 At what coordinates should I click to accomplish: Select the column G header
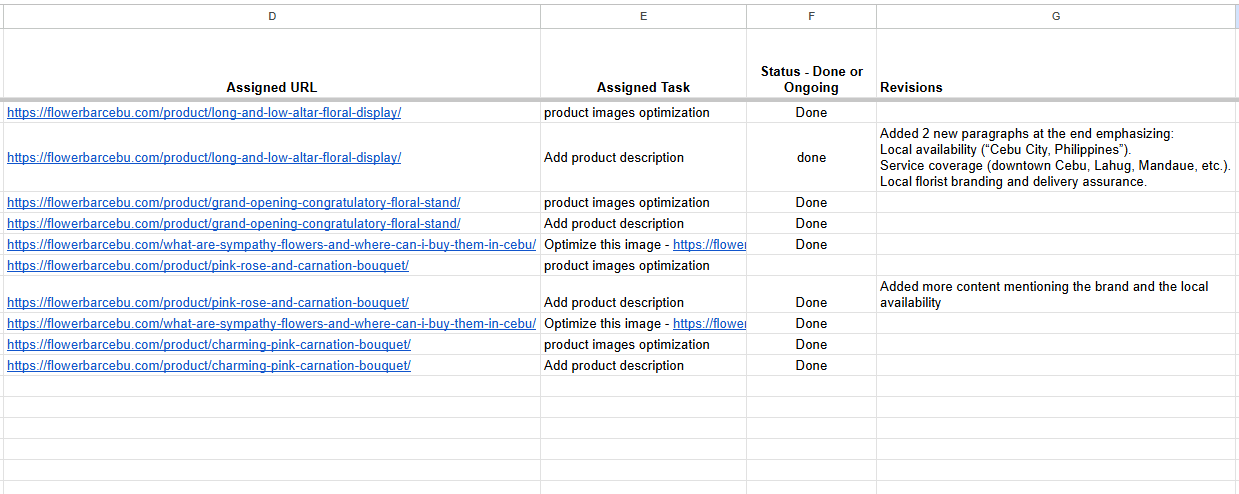coord(1056,16)
